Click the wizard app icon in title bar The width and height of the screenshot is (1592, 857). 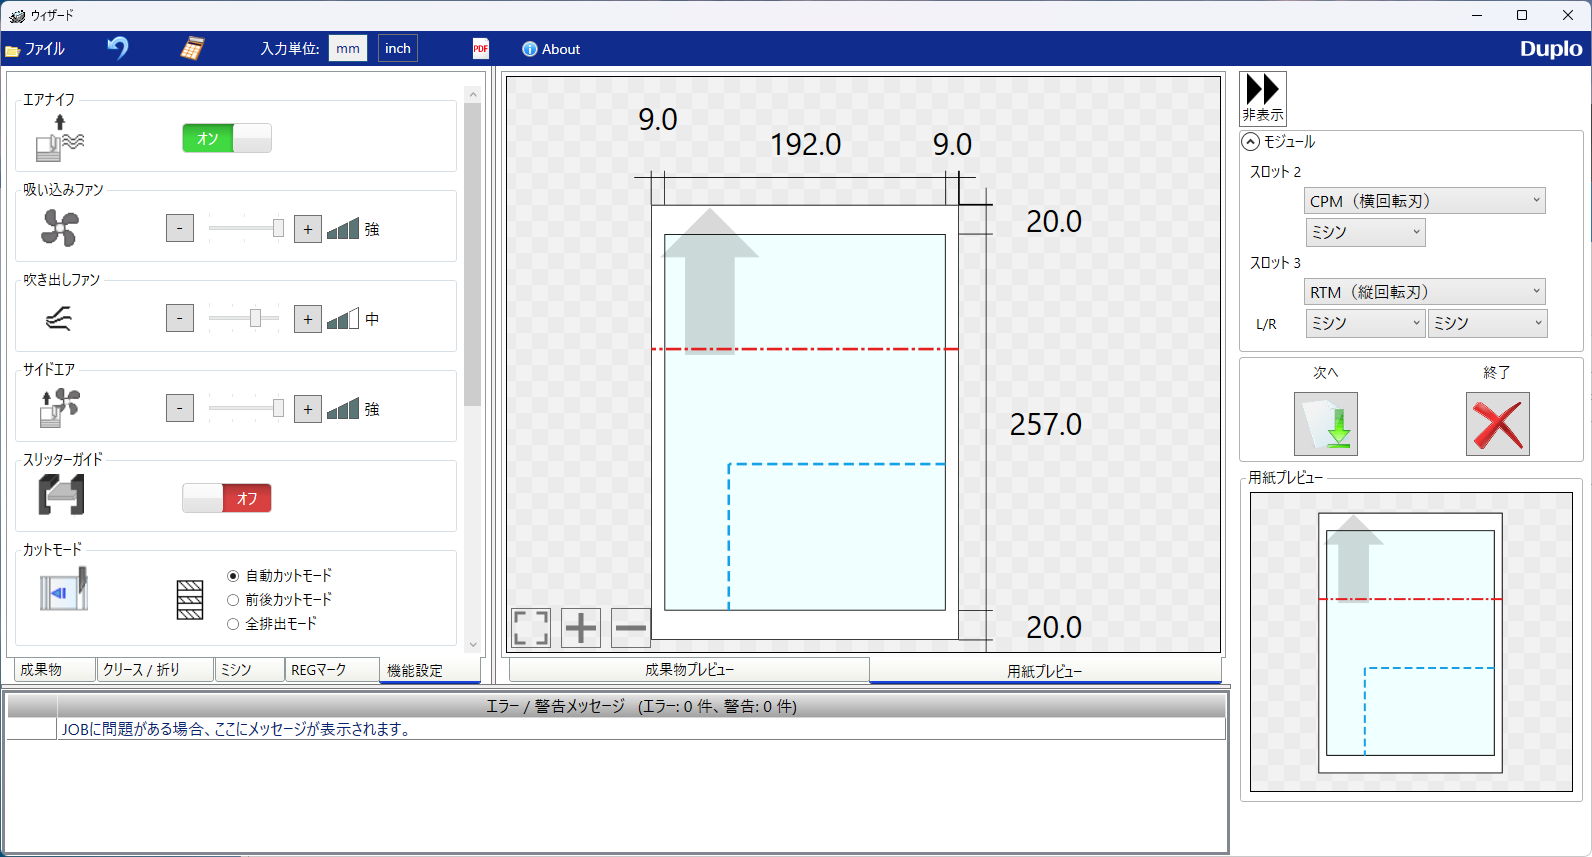coord(16,15)
